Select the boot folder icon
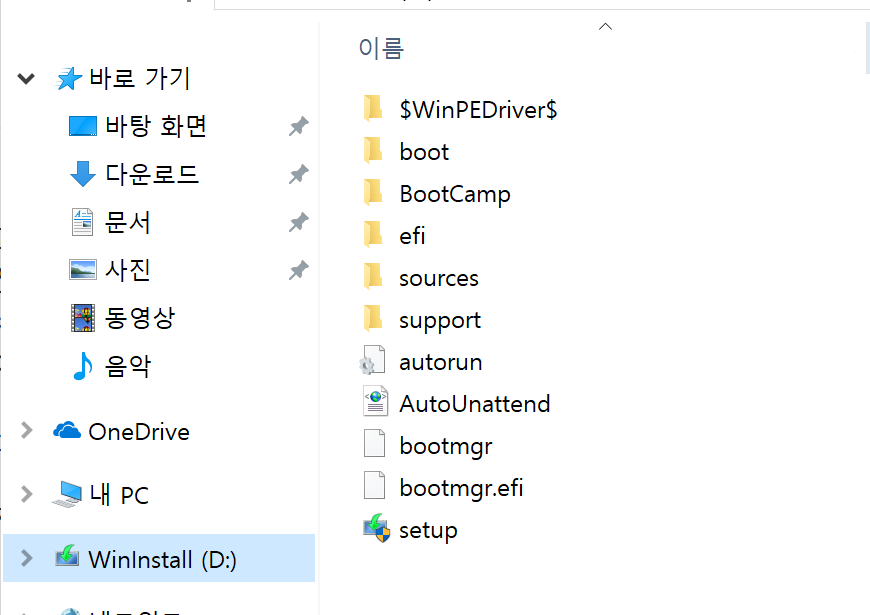 (x=373, y=150)
